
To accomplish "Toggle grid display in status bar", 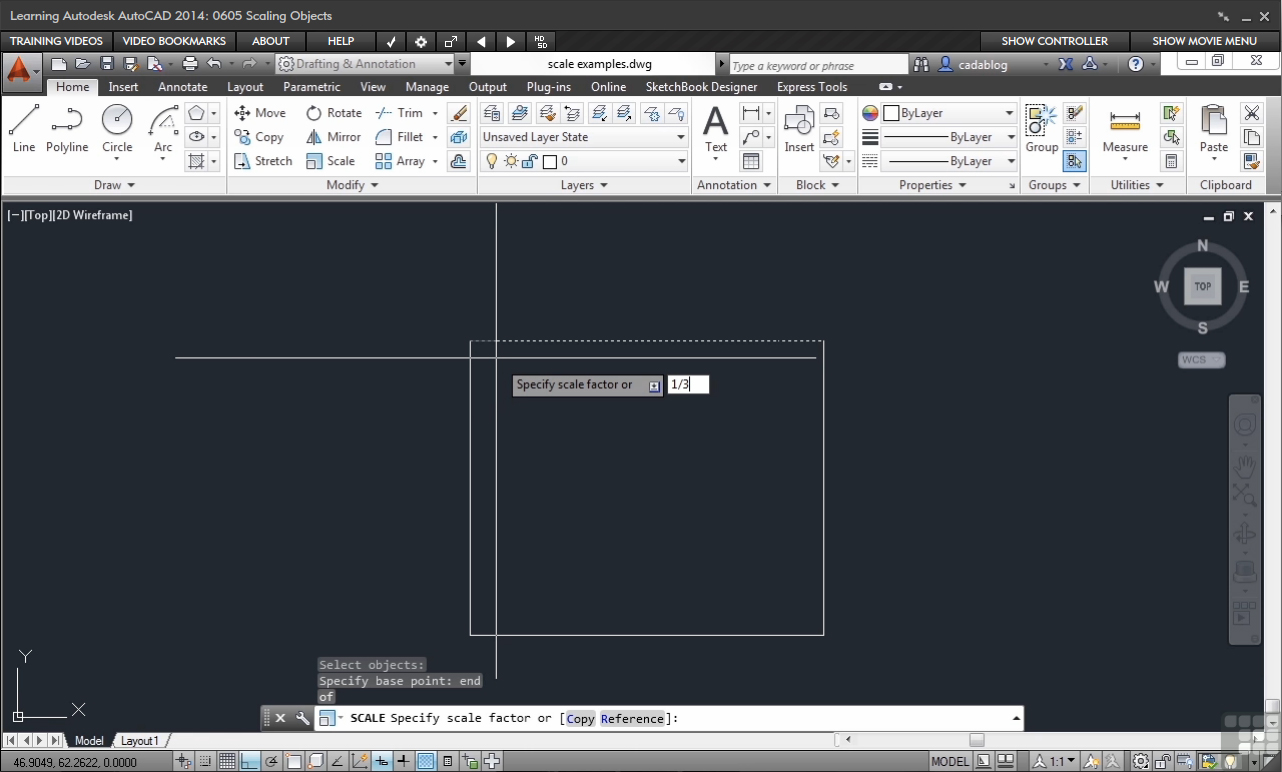I will pos(227,762).
